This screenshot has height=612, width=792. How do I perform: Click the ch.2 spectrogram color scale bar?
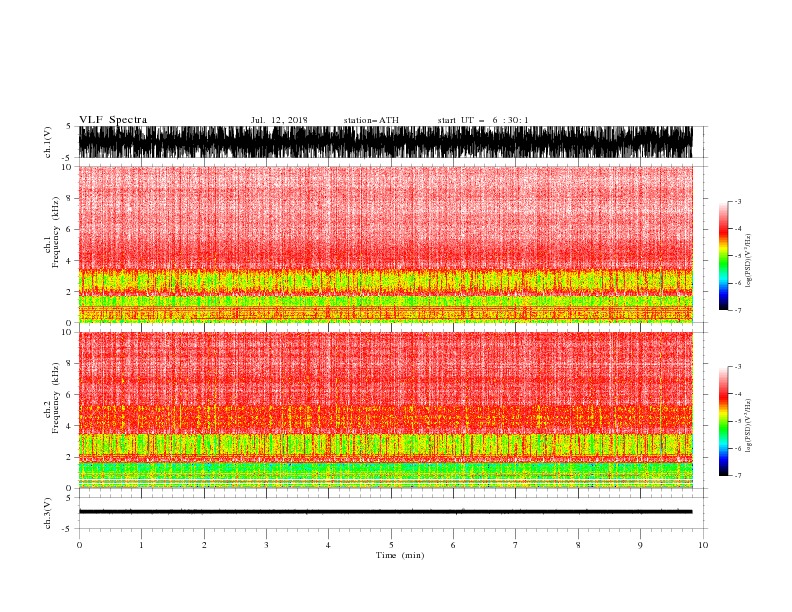[723, 421]
